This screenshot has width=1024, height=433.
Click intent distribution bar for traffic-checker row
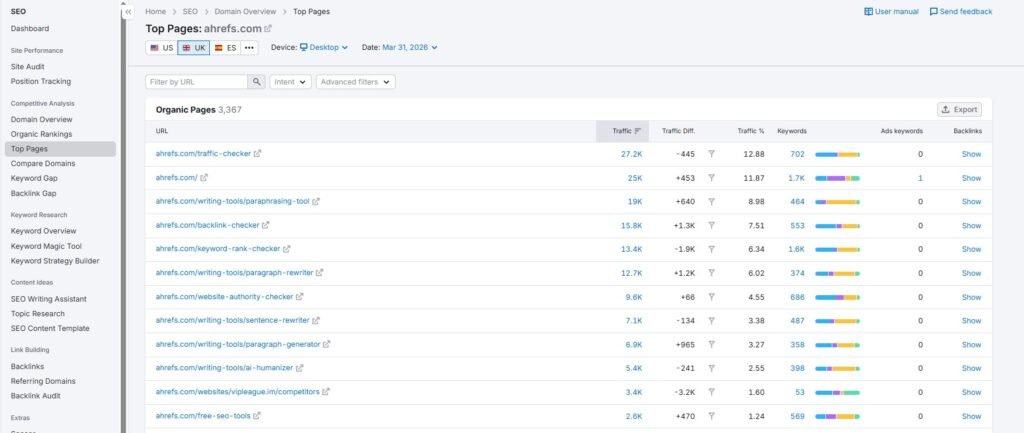point(837,154)
